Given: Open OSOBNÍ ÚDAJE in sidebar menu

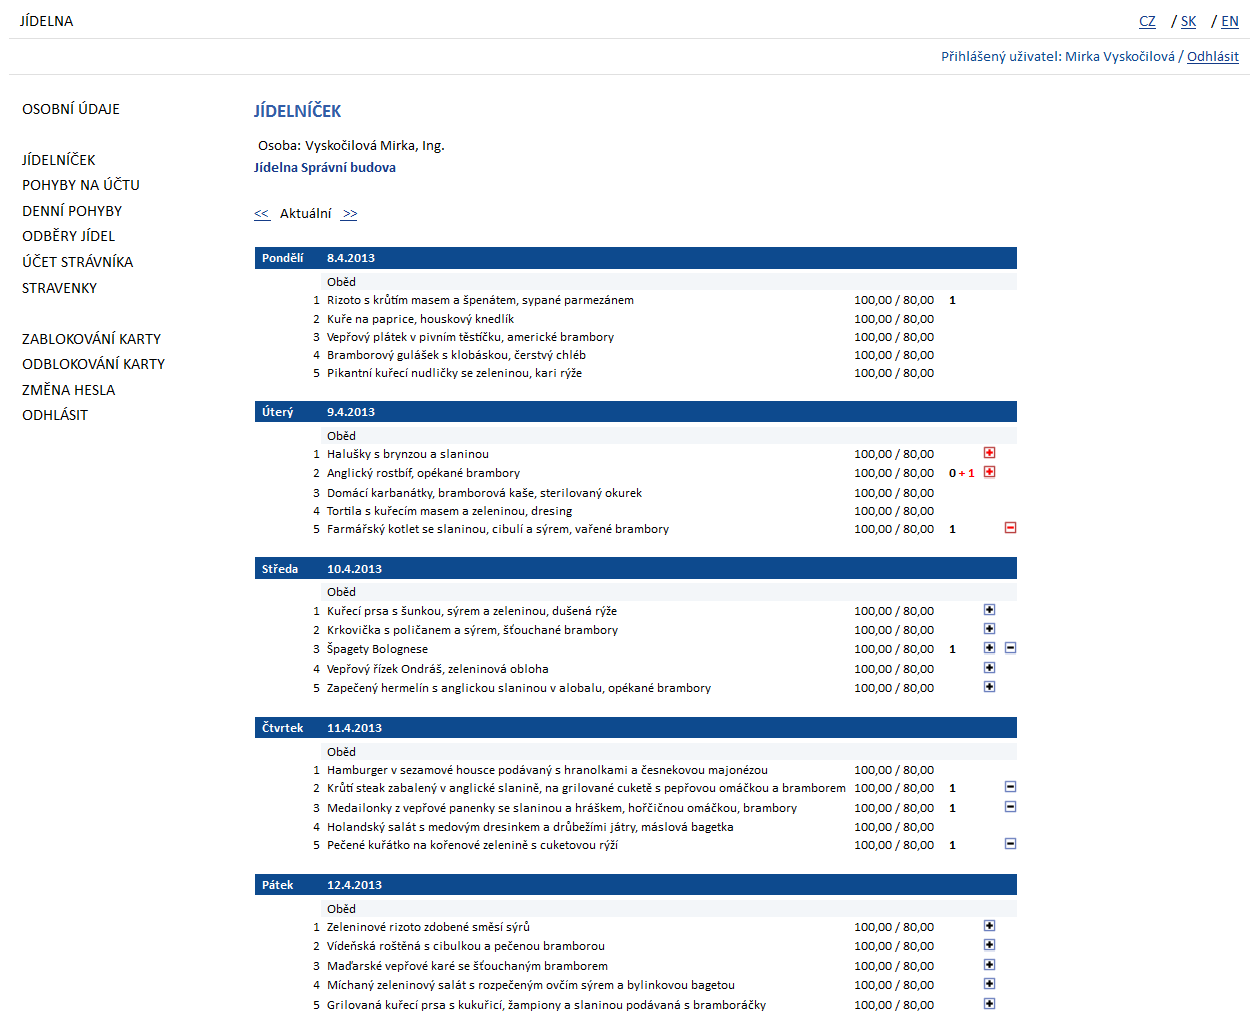Looking at the screenshot, I should point(71,109).
